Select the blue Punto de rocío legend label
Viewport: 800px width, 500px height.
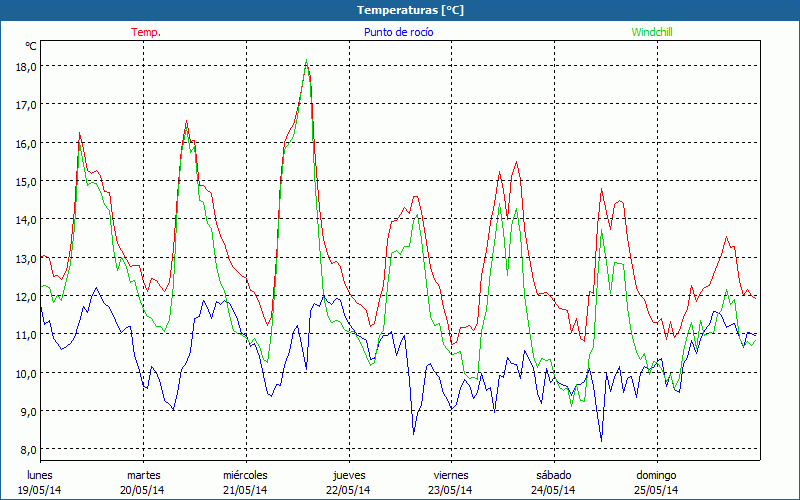click(x=398, y=32)
